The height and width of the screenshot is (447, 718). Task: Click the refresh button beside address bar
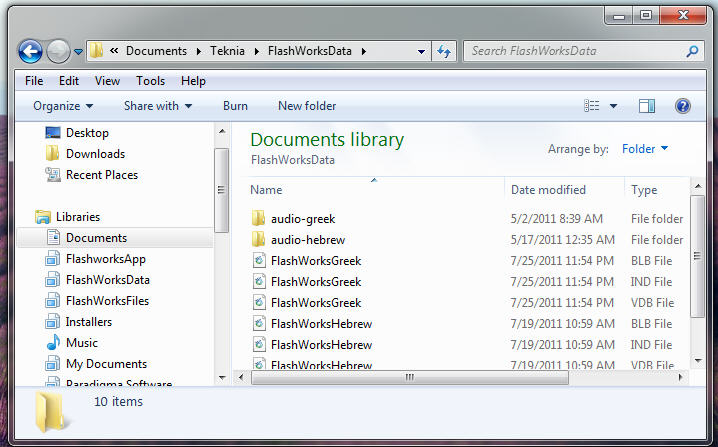tap(445, 51)
